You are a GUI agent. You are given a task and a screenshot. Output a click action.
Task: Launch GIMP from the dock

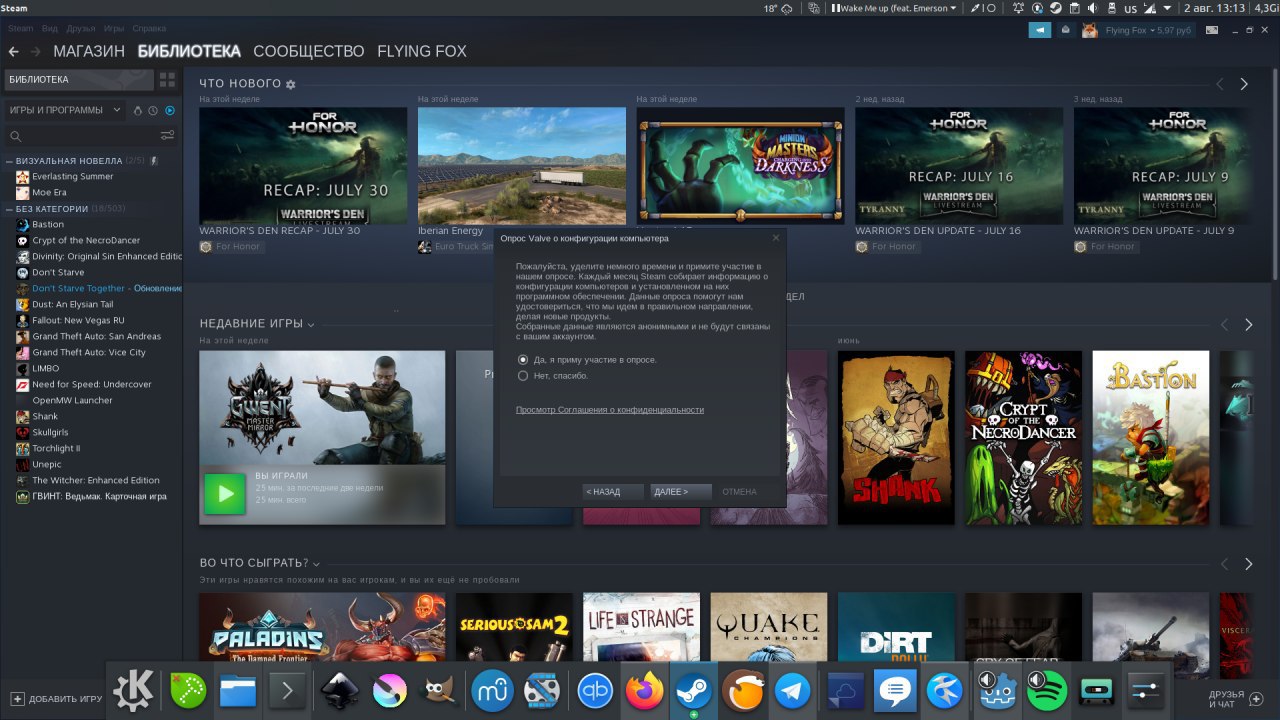(437, 691)
